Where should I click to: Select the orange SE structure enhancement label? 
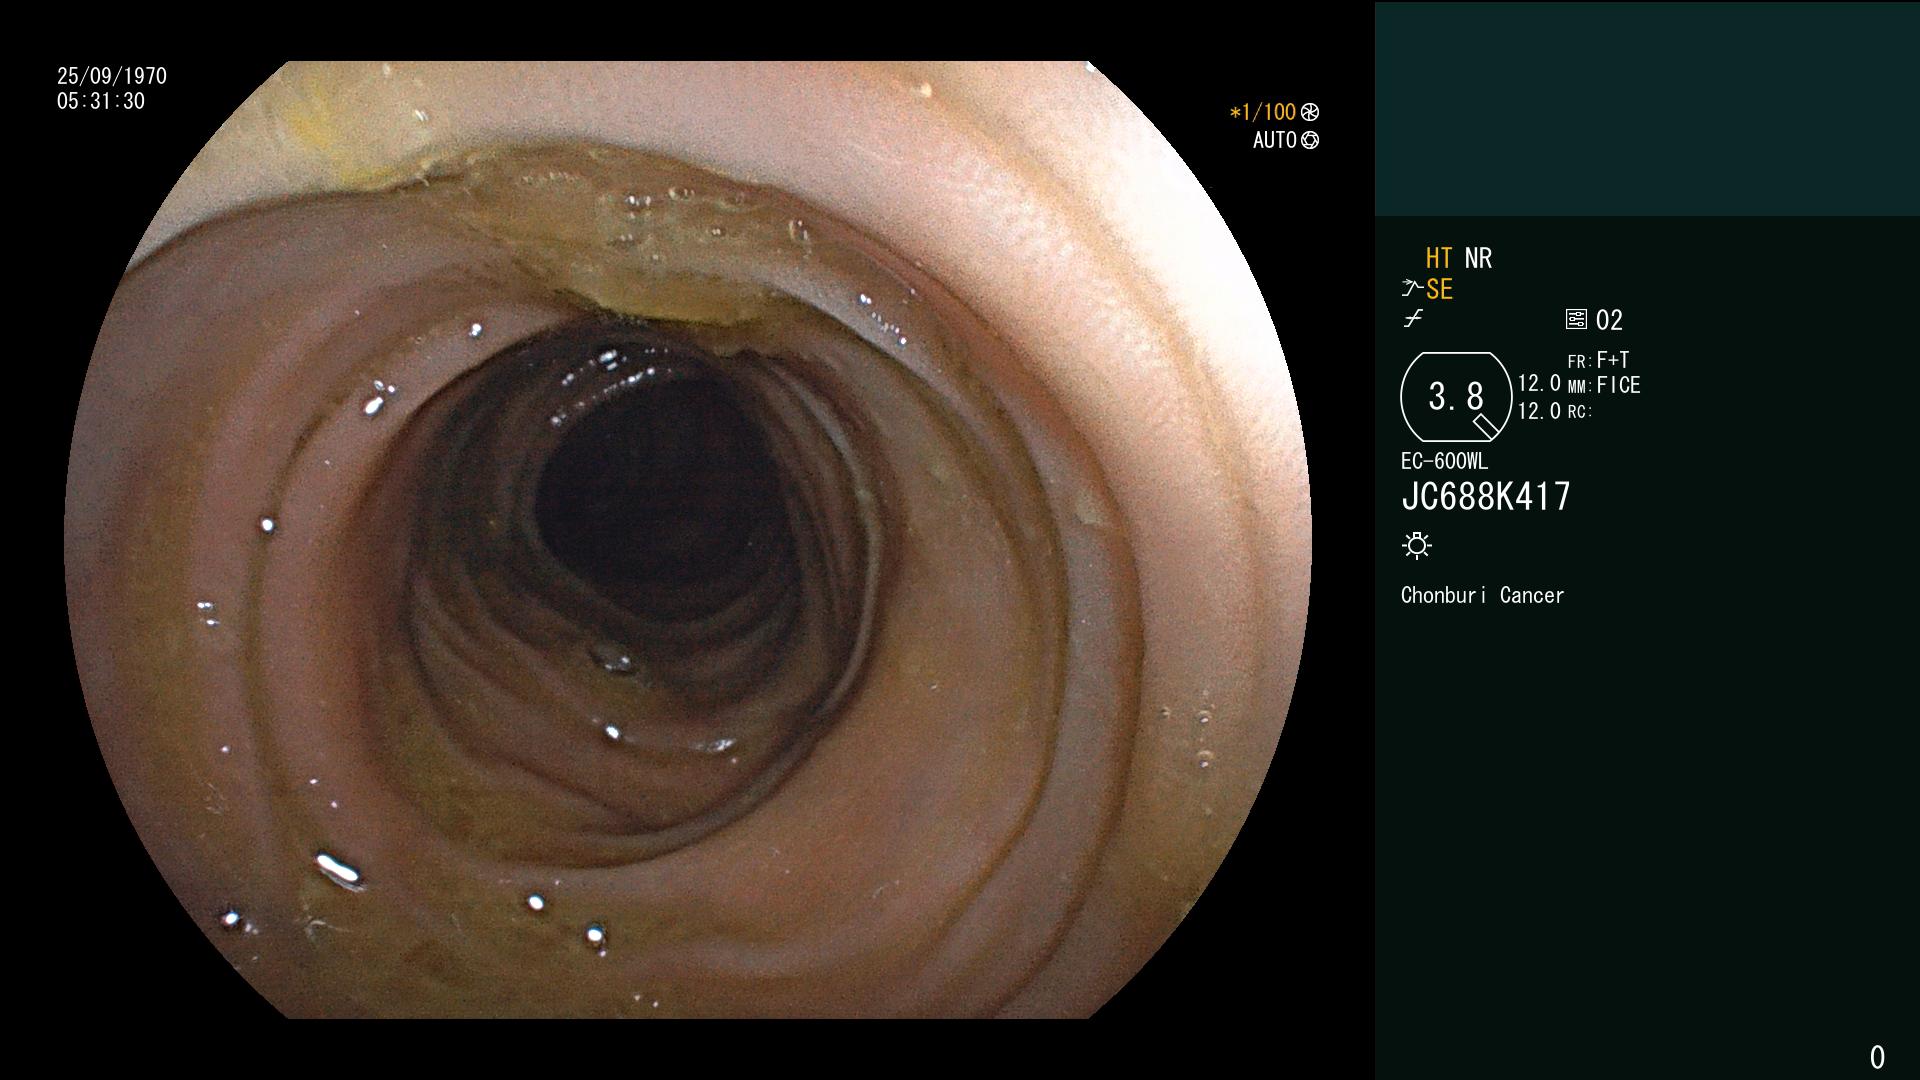point(1439,290)
